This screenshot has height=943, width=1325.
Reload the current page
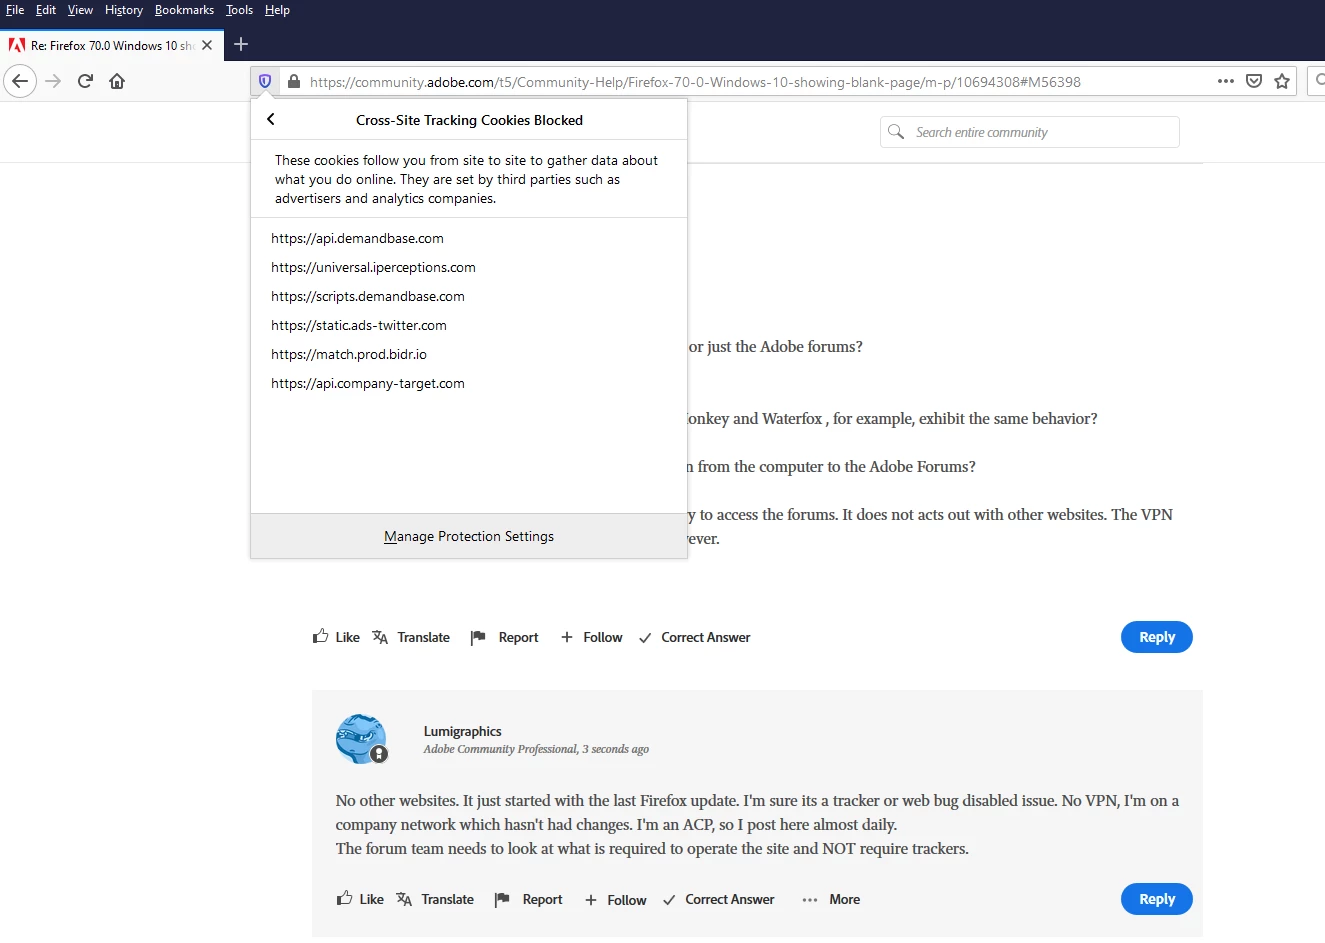tap(85, 81)
